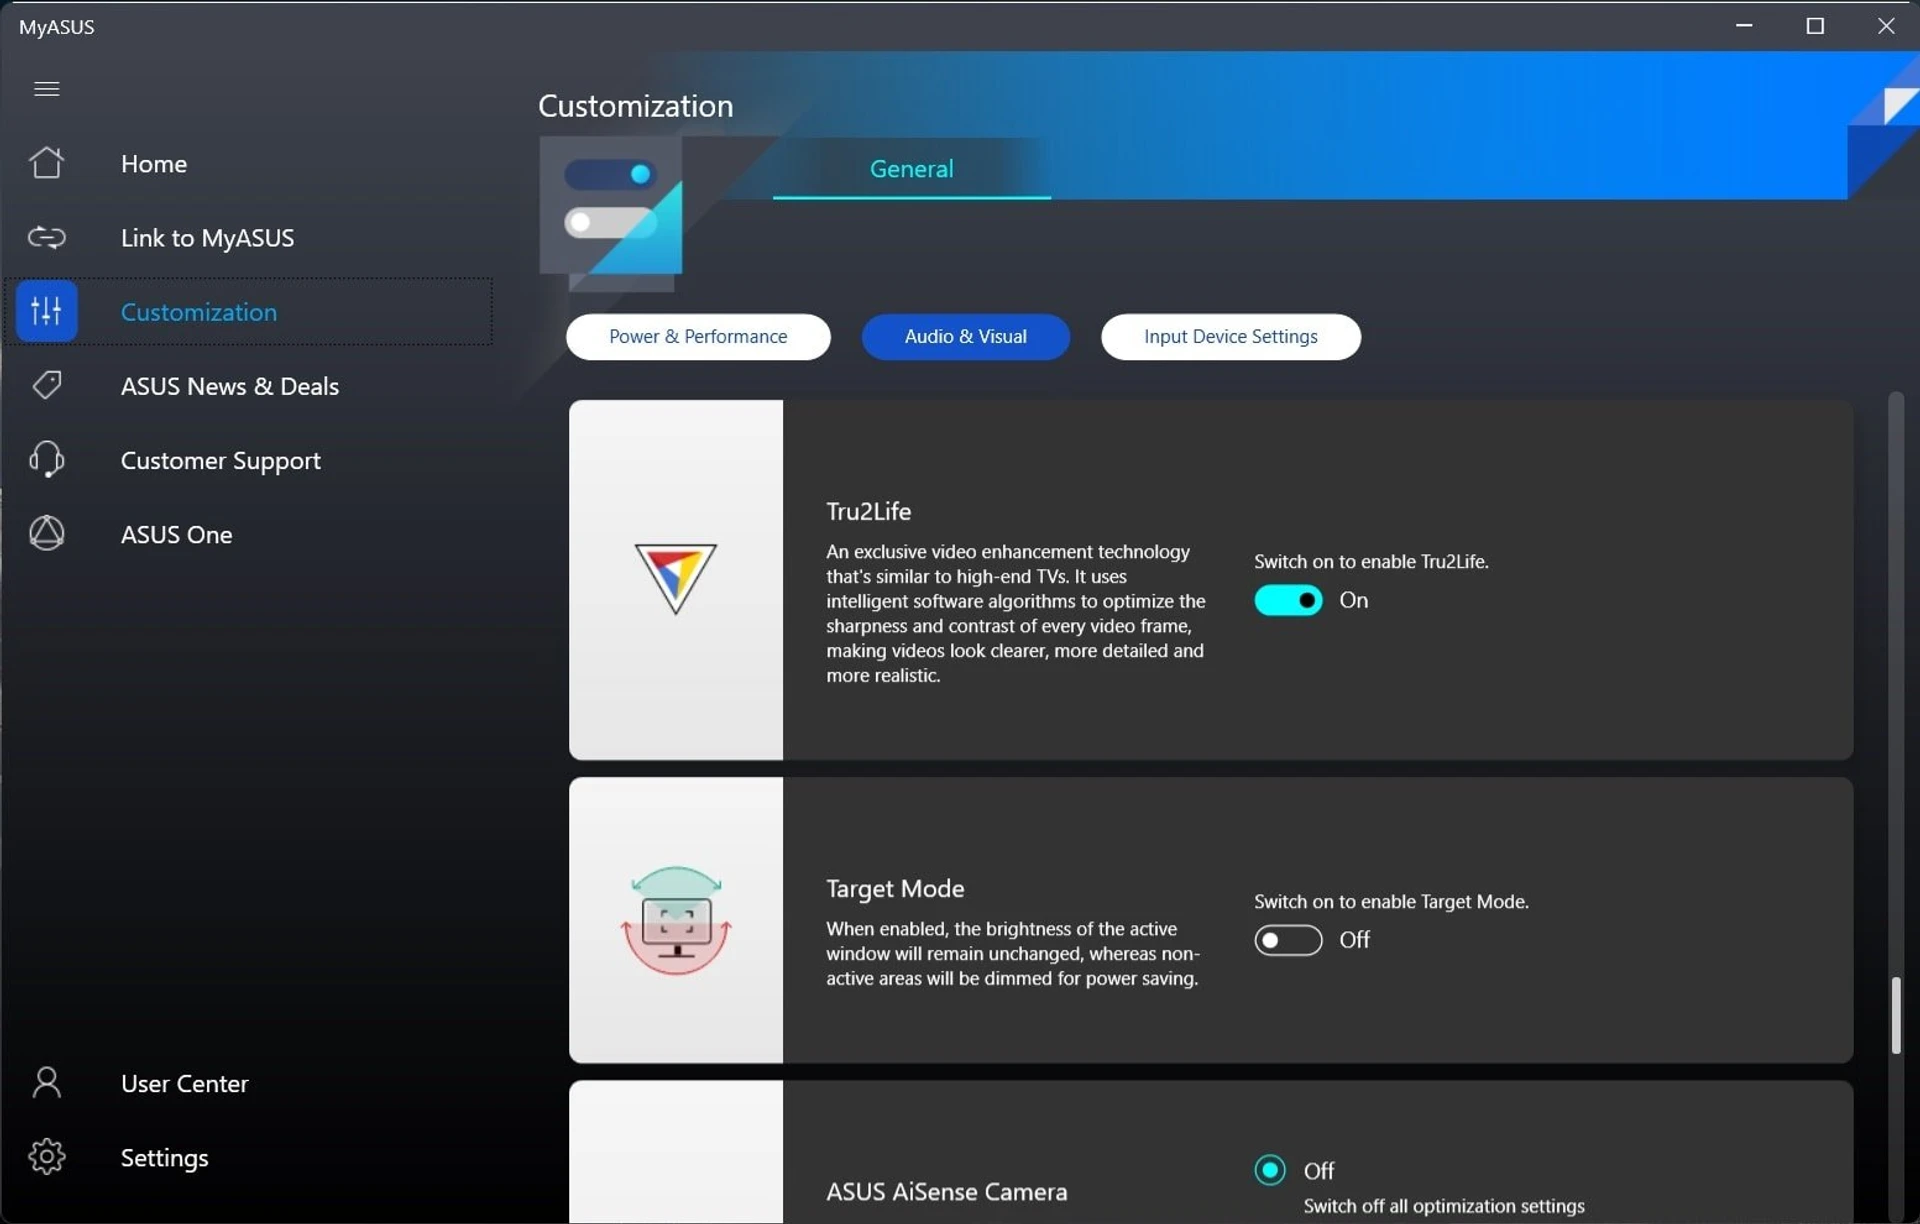Image resolution: width=1920 pixels, height=1224 pixels.
Task: Open User Center
Action: click(184, 1083)
